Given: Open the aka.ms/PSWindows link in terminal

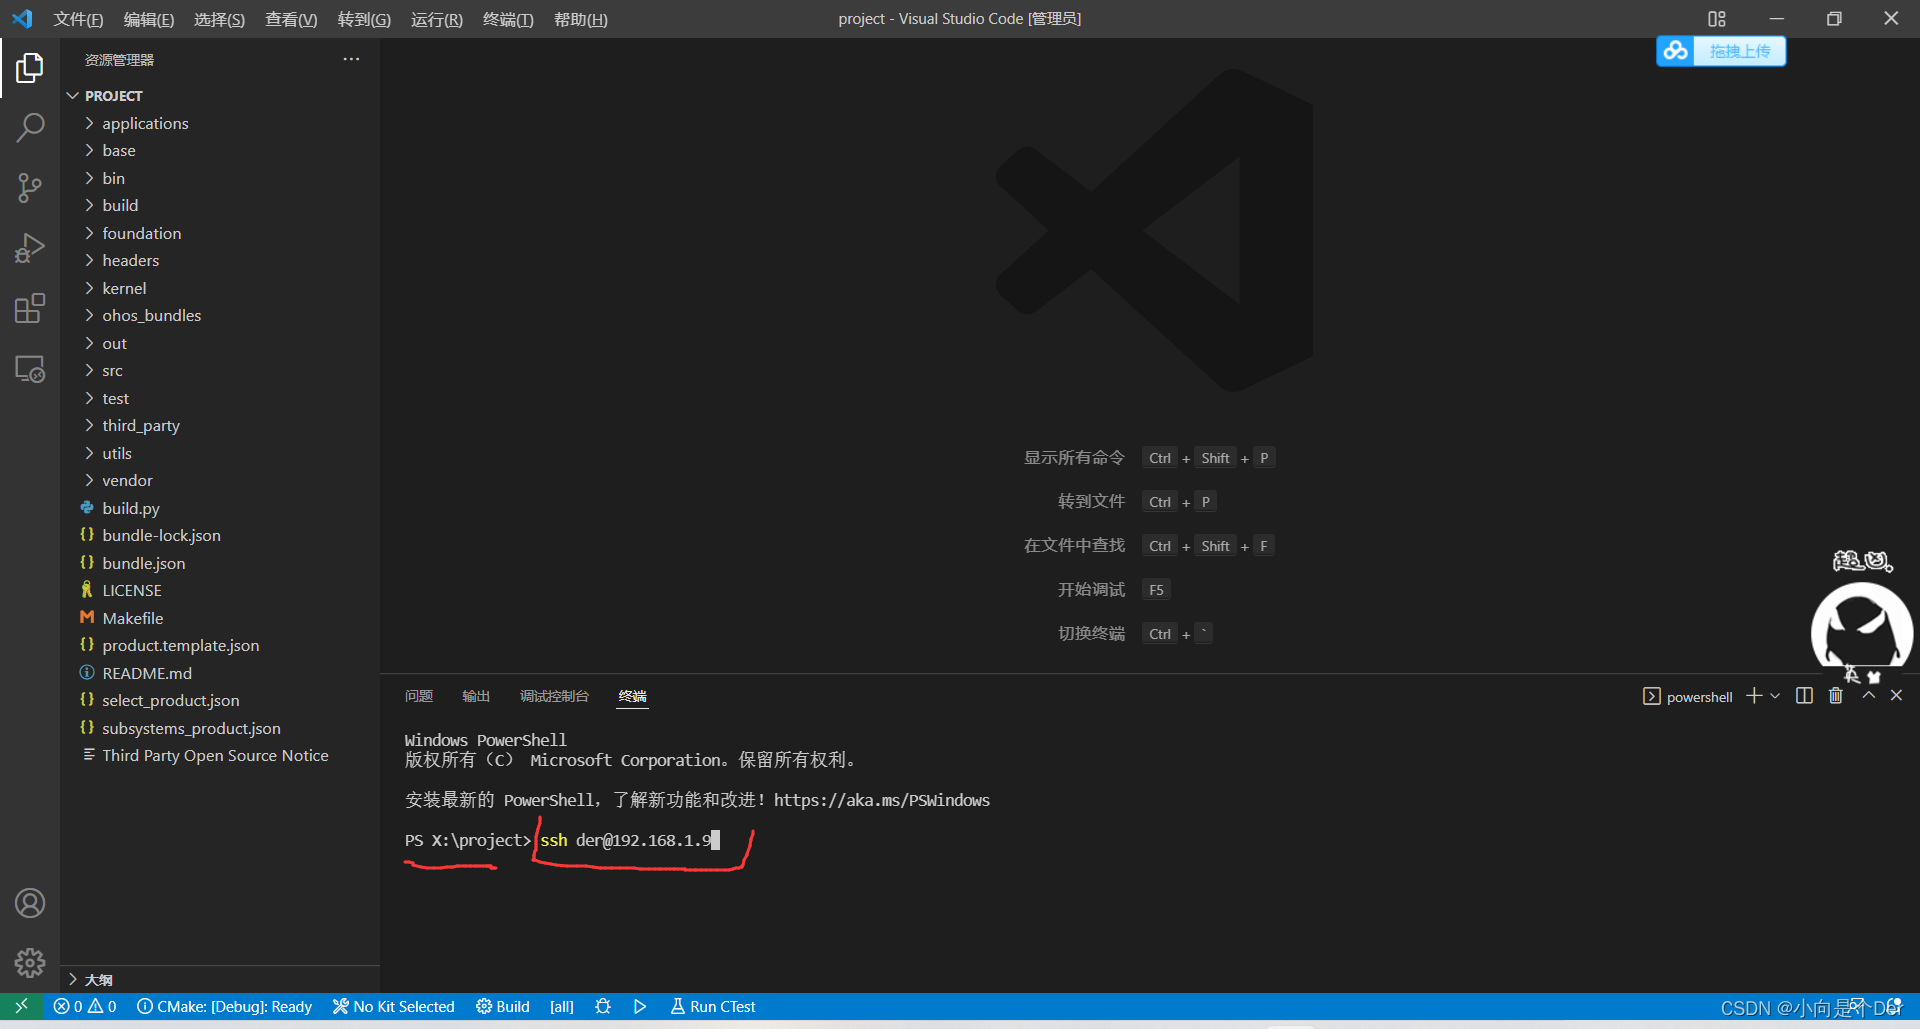Looking at the screenshot, I should pyautogui.click(x=881, y=800).
